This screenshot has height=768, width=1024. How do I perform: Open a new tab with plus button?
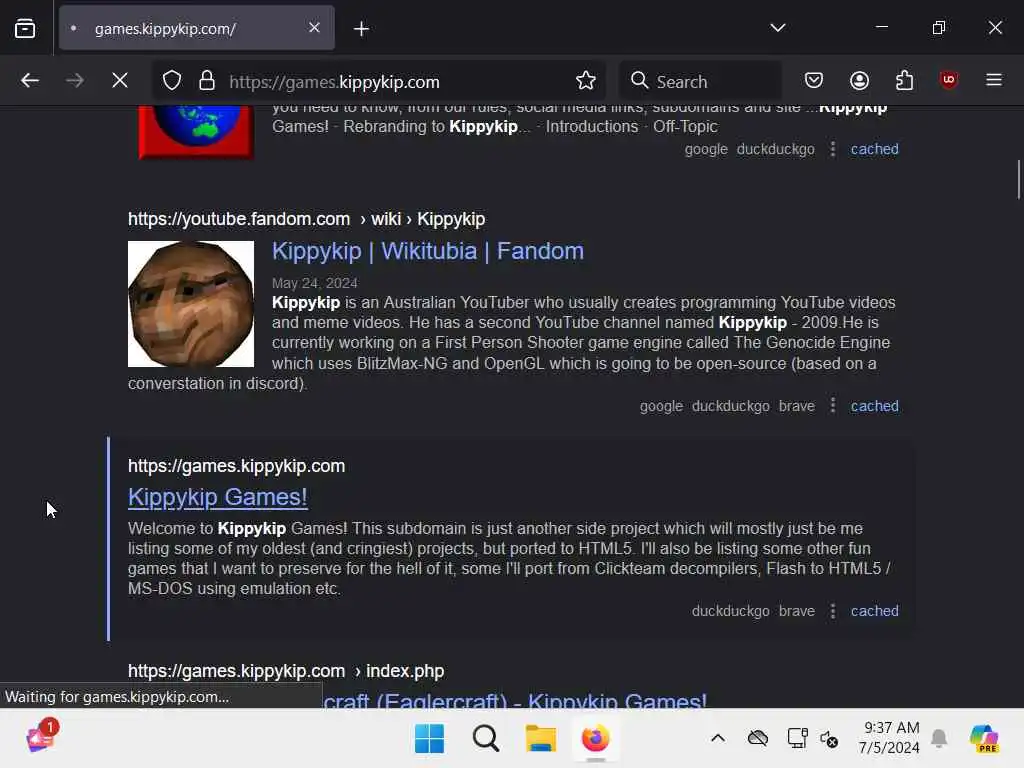pyautogui.click(x=361, y=29)
